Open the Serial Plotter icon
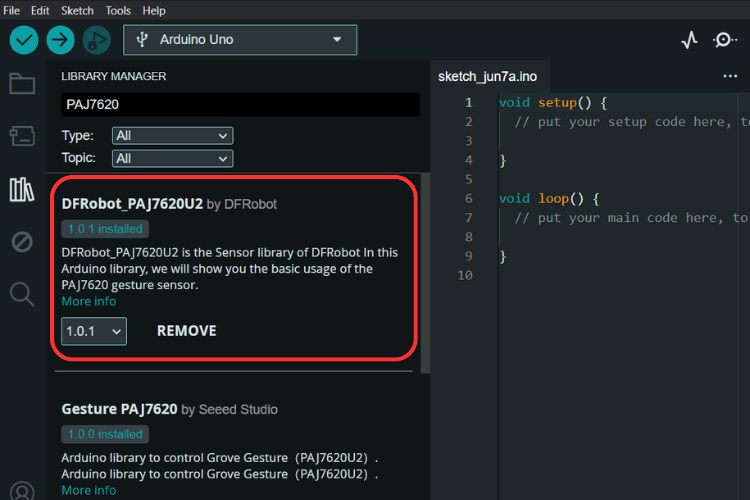Screen dimensions: 750x500 tap(689, 40)
